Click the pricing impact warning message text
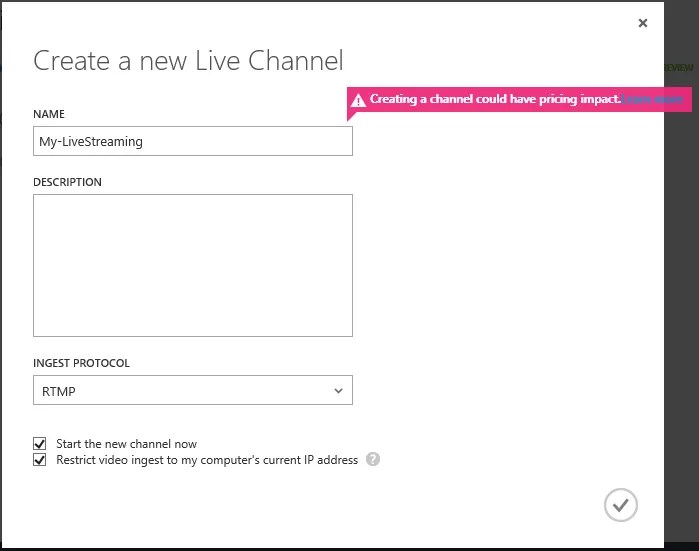 coord(495,99)
